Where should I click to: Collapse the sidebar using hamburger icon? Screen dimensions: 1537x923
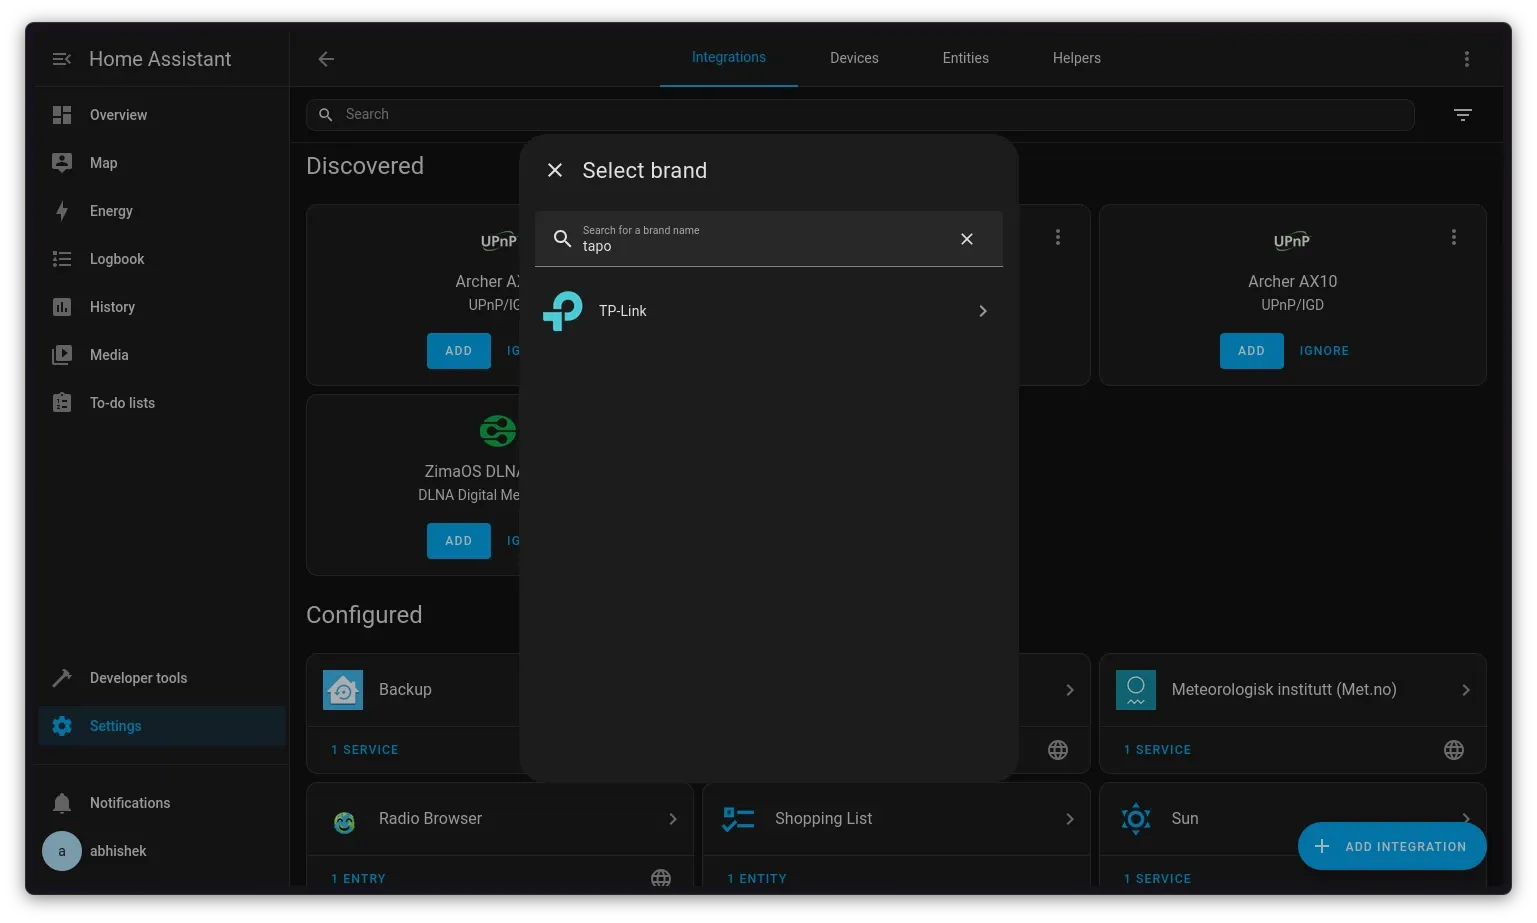[61, 58]
